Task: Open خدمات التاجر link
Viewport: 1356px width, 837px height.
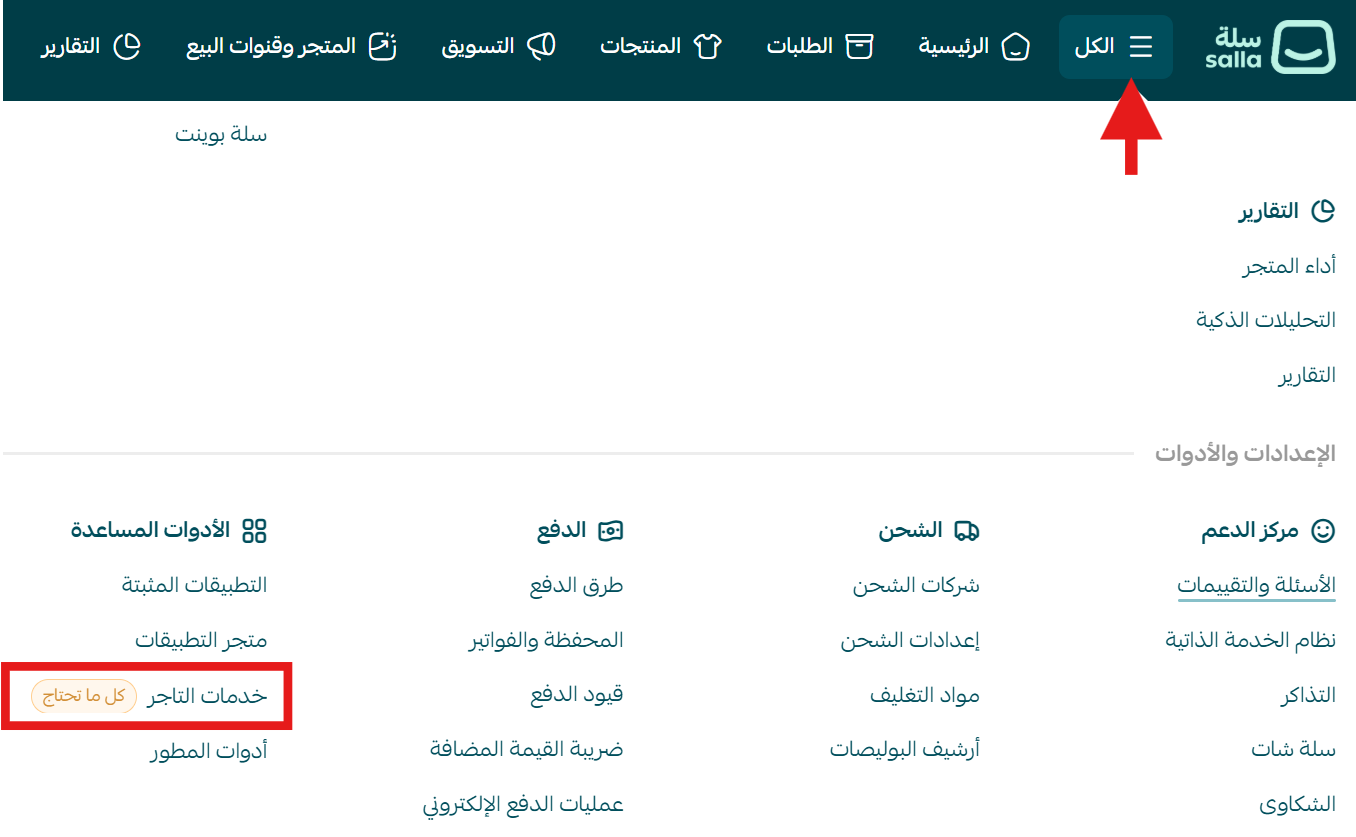Action: (207, 696)
